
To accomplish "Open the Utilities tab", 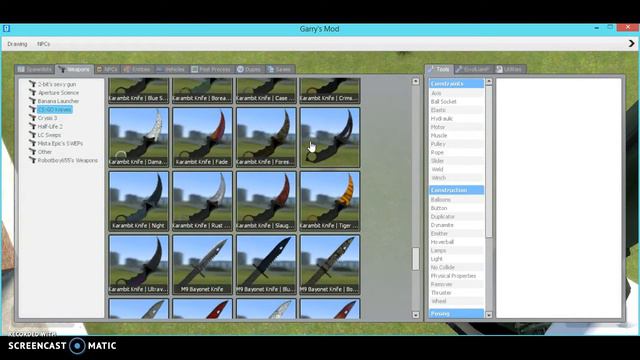I will [x=509, y=69].
